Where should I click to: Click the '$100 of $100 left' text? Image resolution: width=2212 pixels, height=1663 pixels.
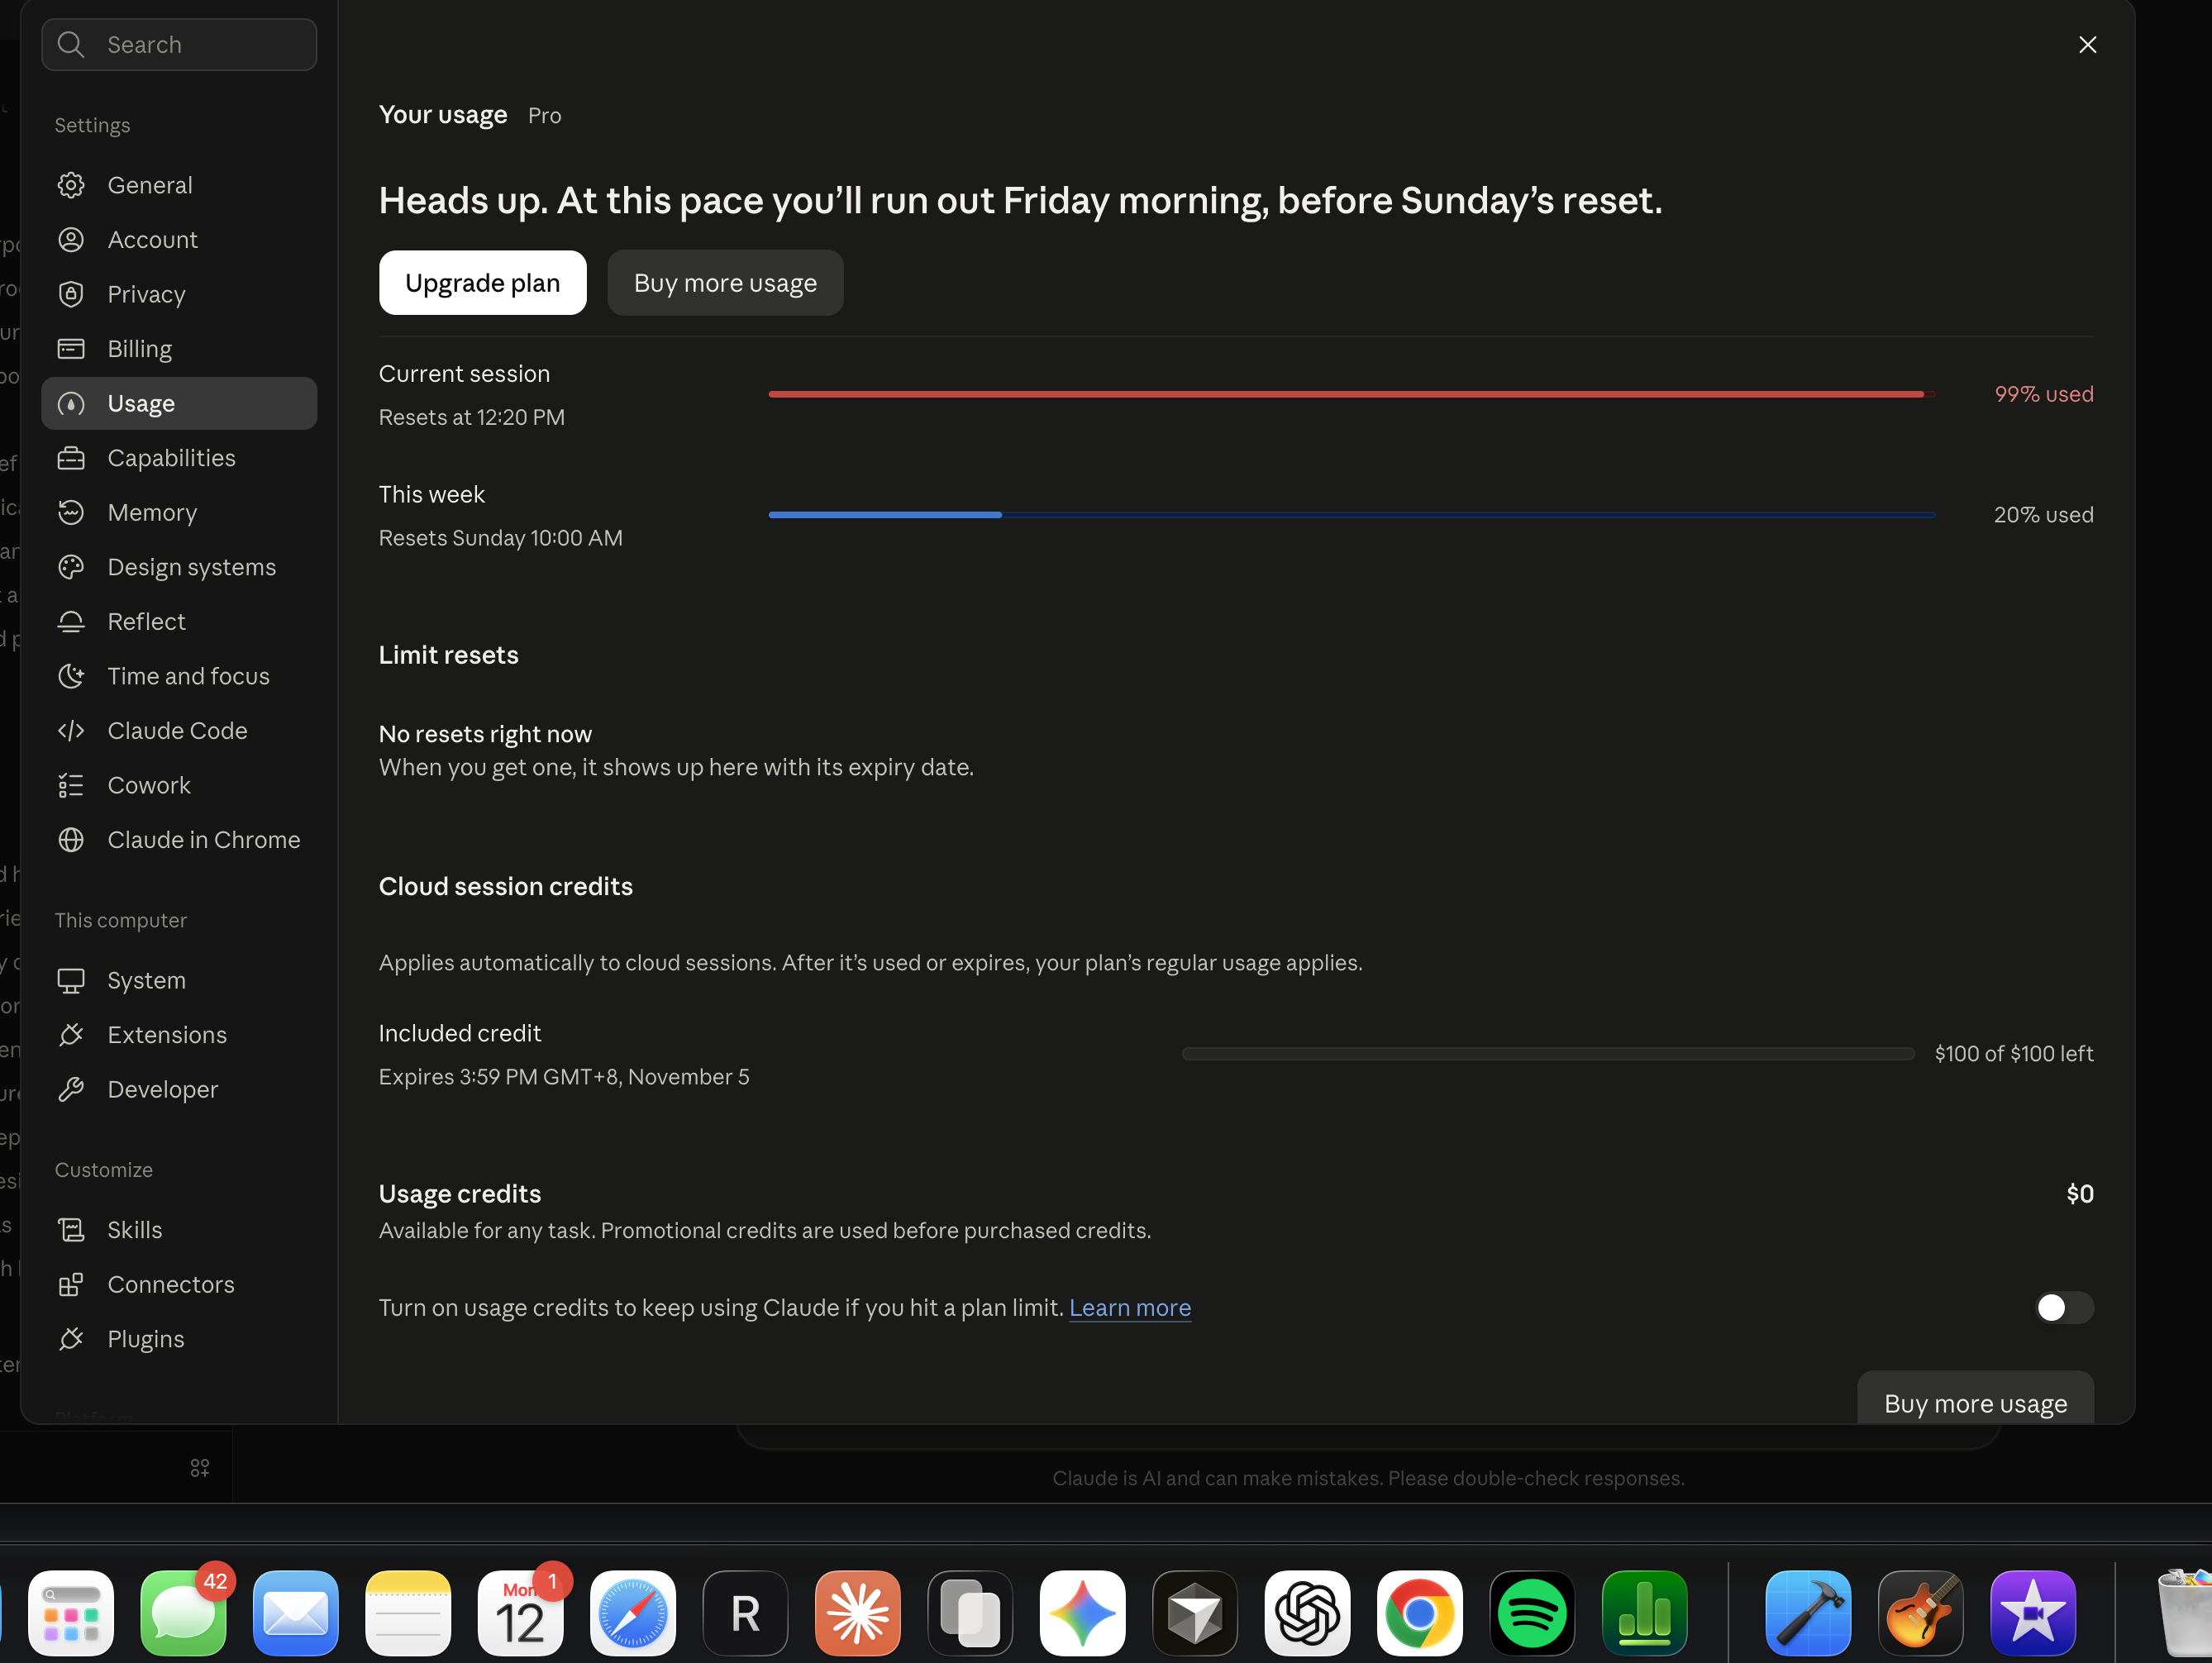pos(2013,1054)
